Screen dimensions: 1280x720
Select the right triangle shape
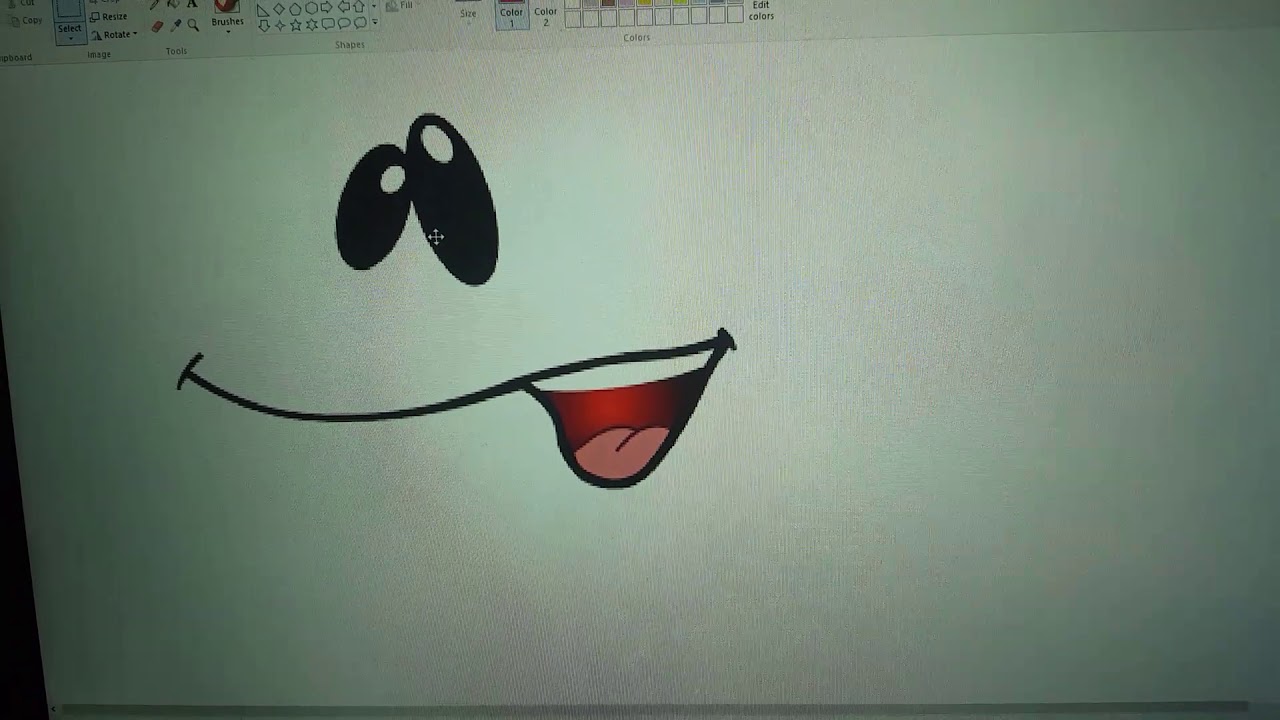pos(262,10)
